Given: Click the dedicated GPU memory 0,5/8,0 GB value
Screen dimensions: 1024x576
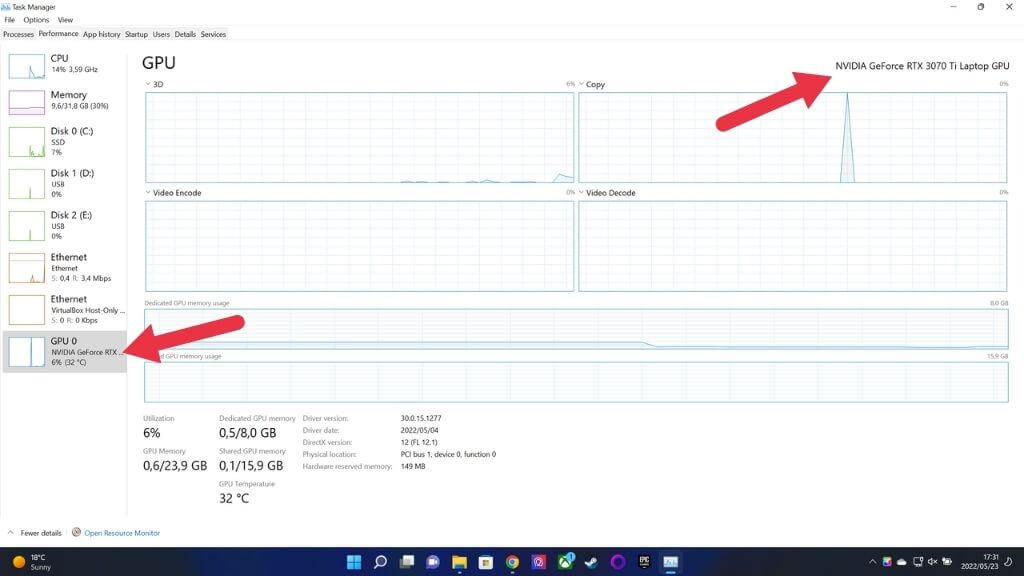Looking at the screenshot, I should [248, 433].
